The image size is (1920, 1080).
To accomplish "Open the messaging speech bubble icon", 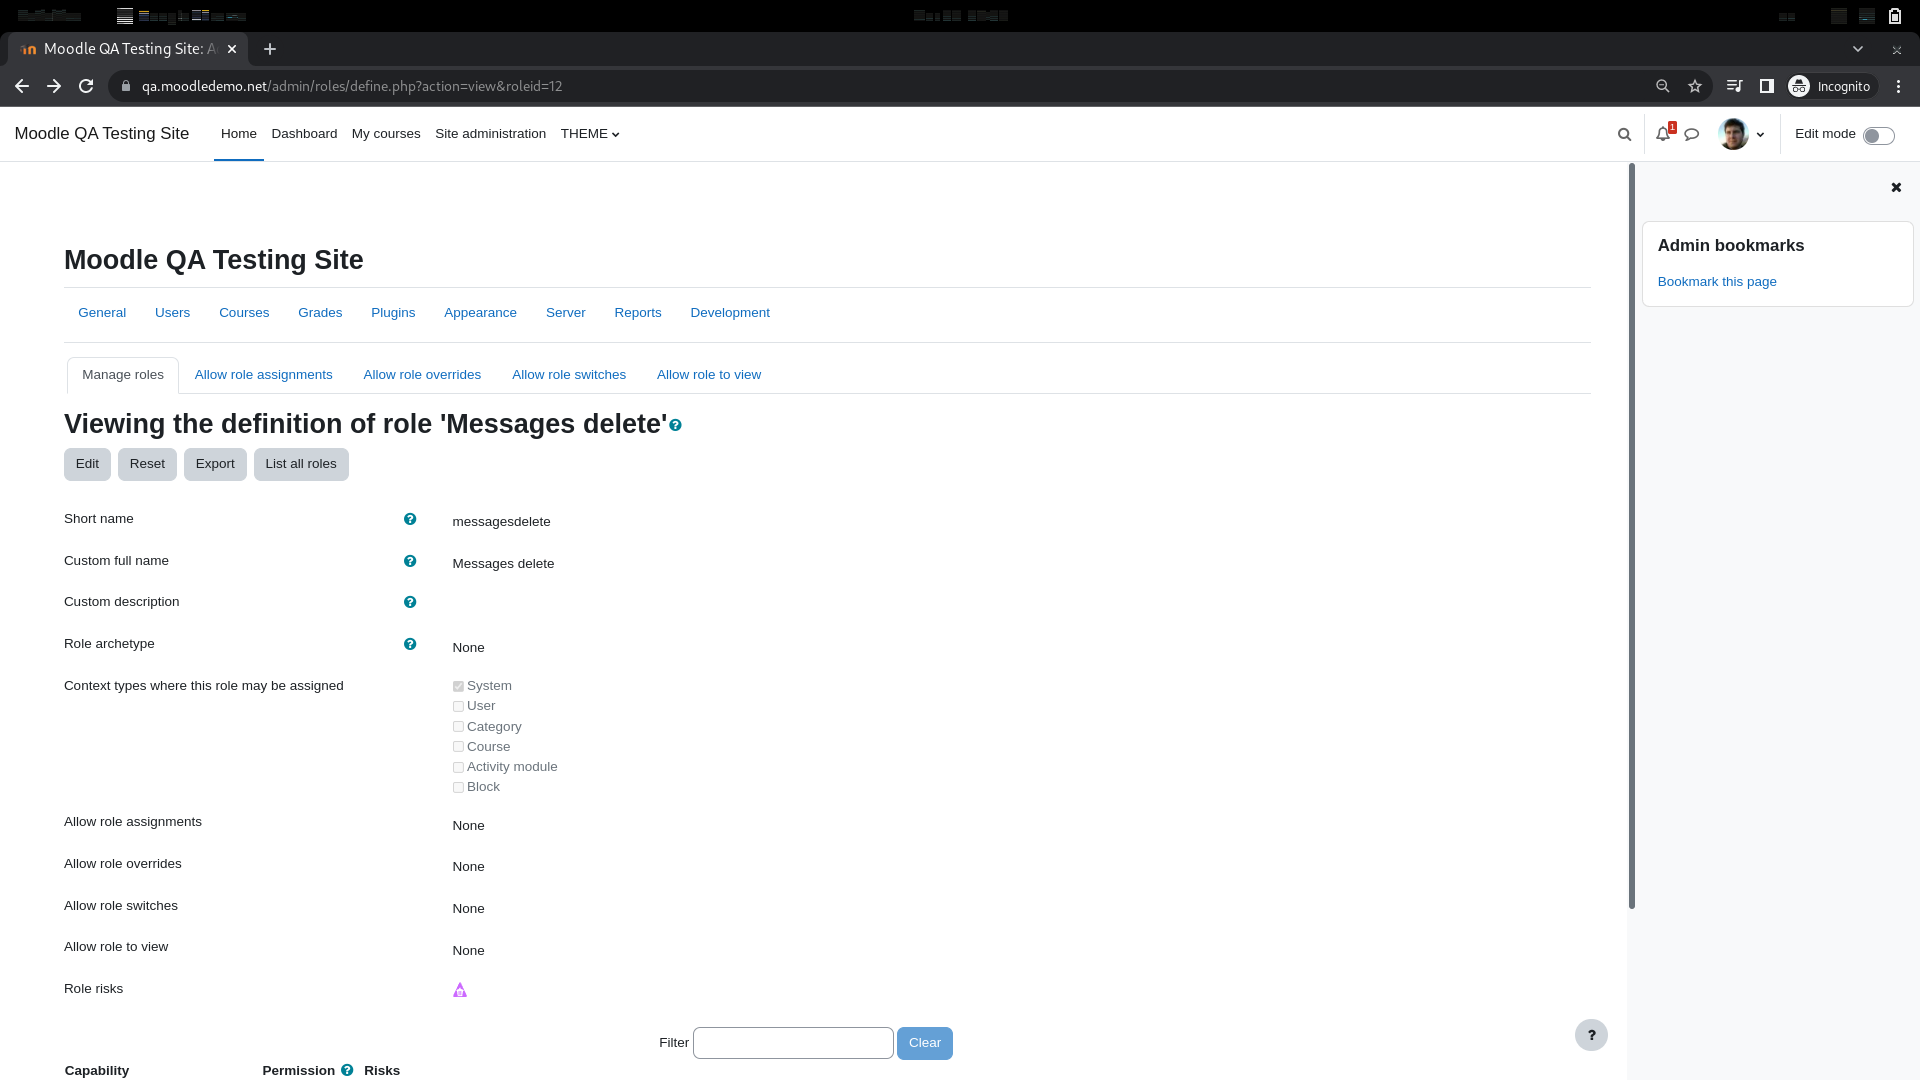I will point(1692,134).
